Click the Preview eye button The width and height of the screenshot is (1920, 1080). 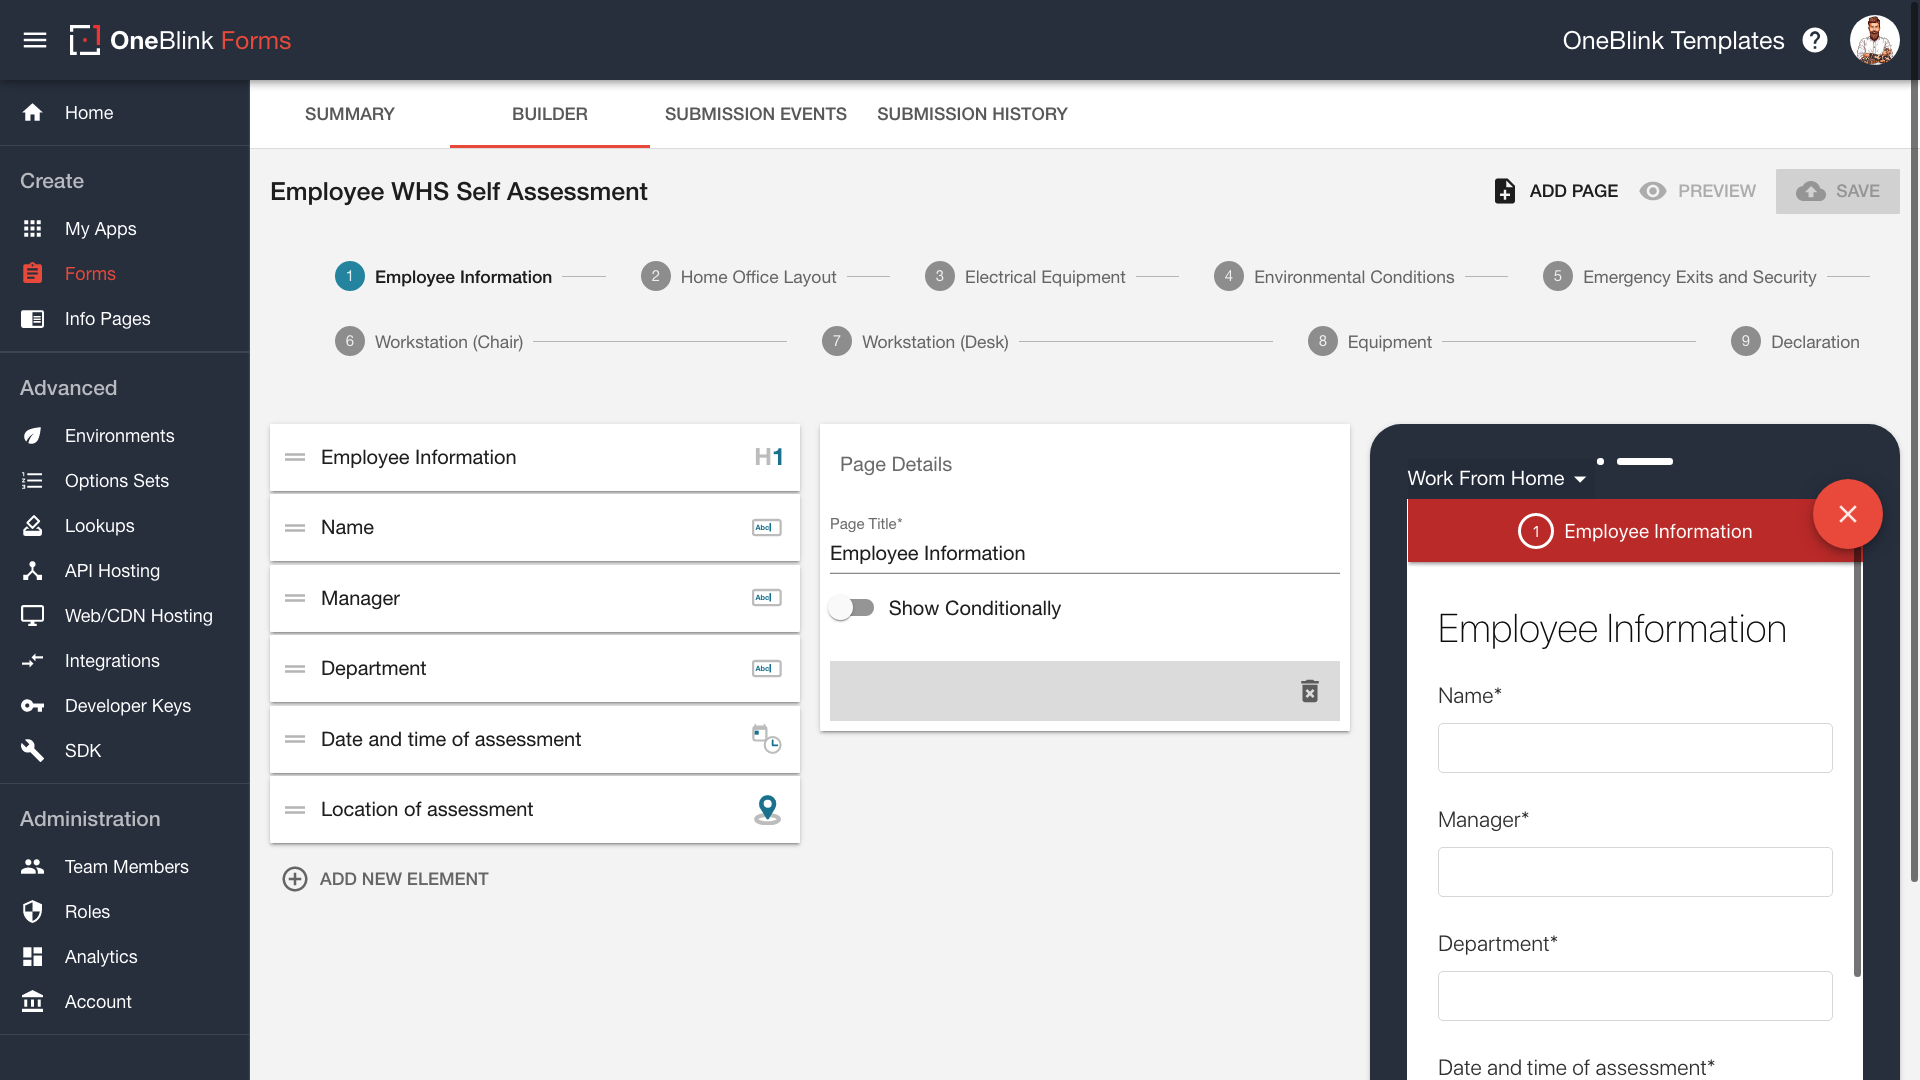pos(1698,191)
